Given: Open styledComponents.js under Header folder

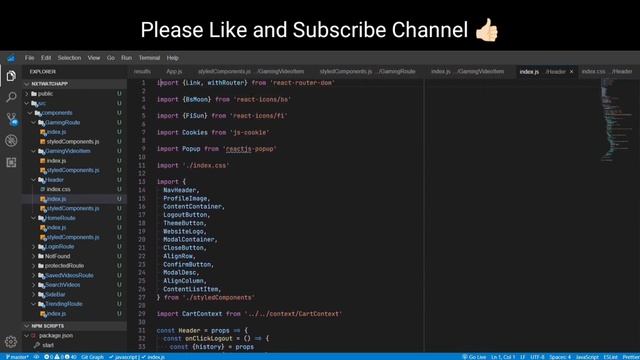Looking at the screenshot, I should pyautogui.click(x=74, y=209).
